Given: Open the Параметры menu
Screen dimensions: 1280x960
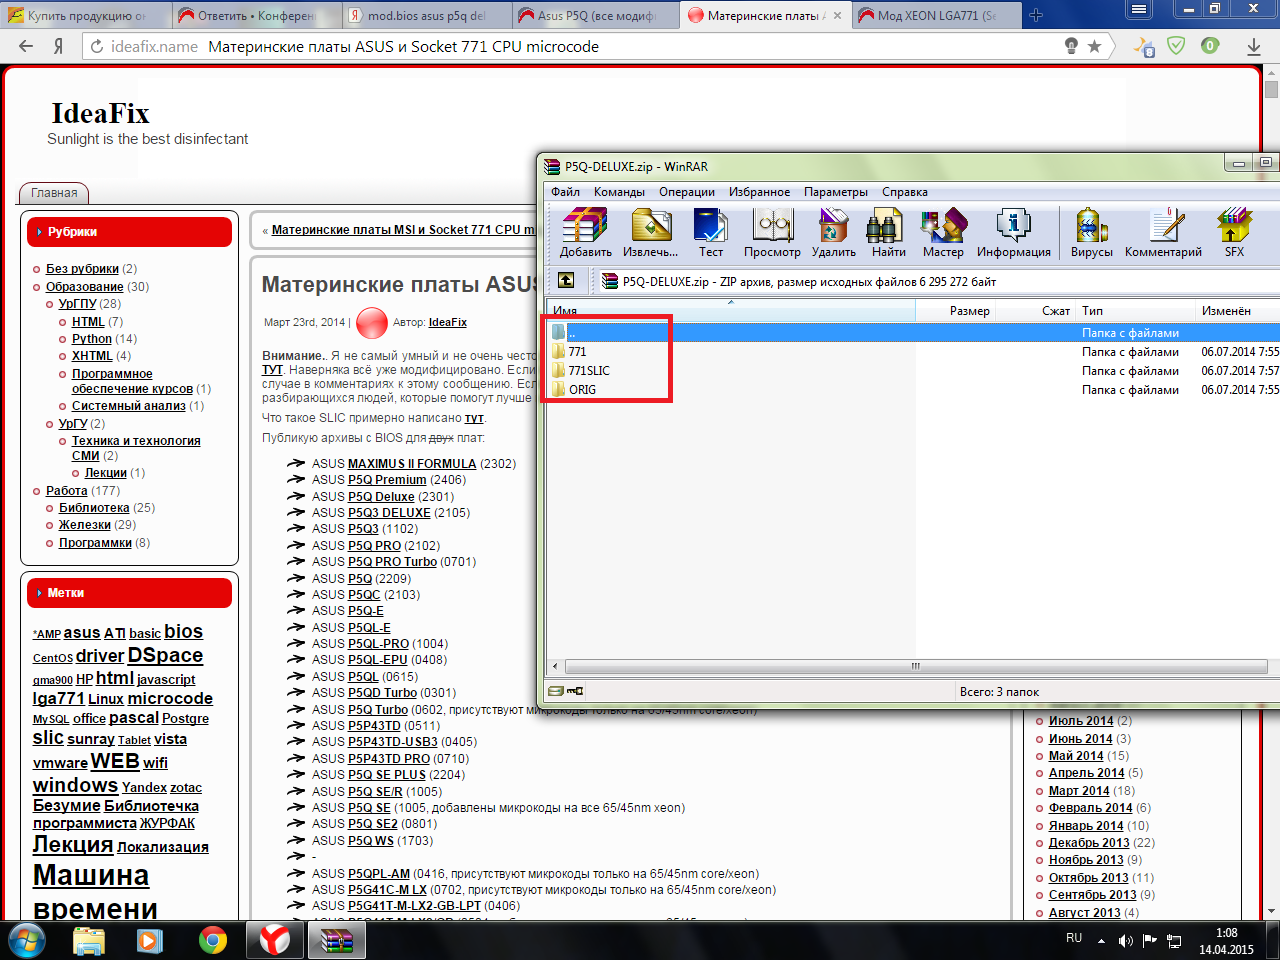Looking at the screenshot, I should click(836, 192).
